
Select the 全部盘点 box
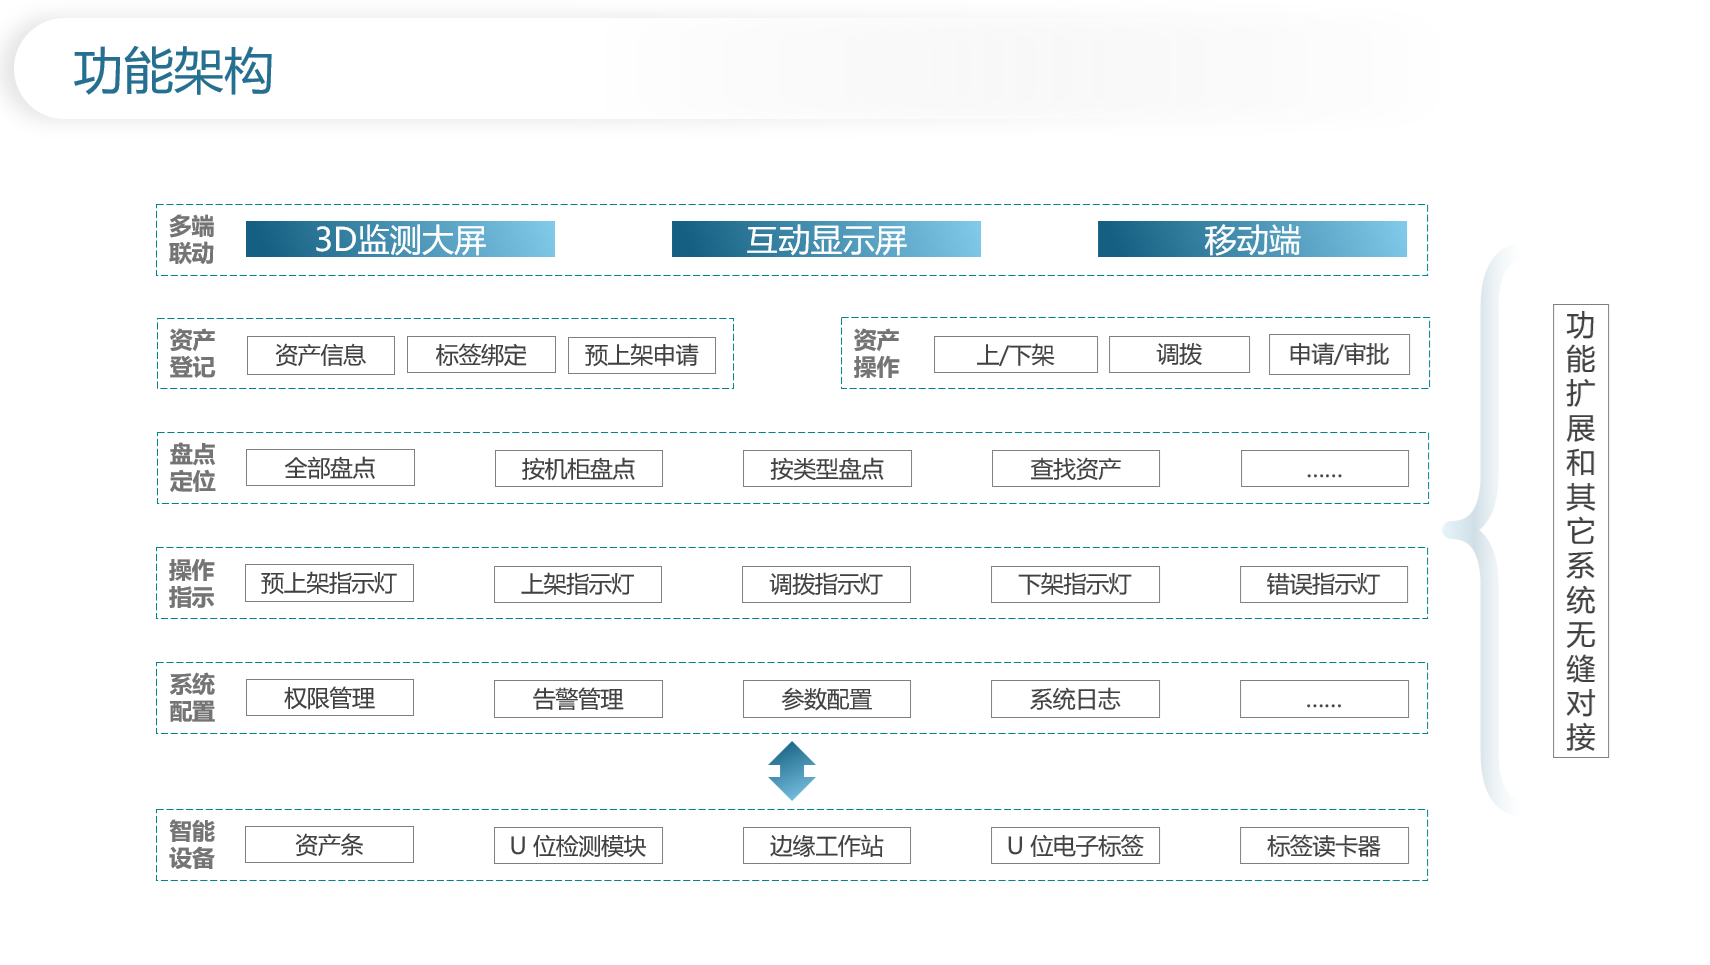(x=330, y=468)
